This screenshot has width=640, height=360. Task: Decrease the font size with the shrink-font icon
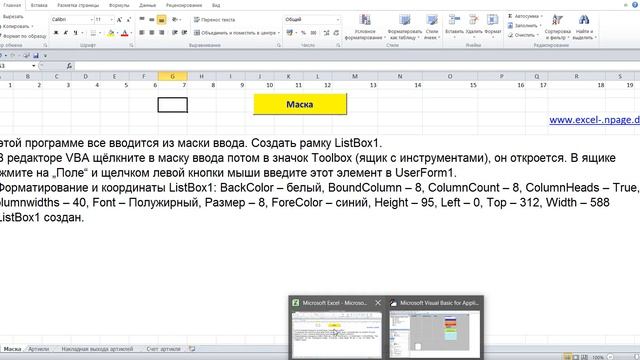coord(129,20)
